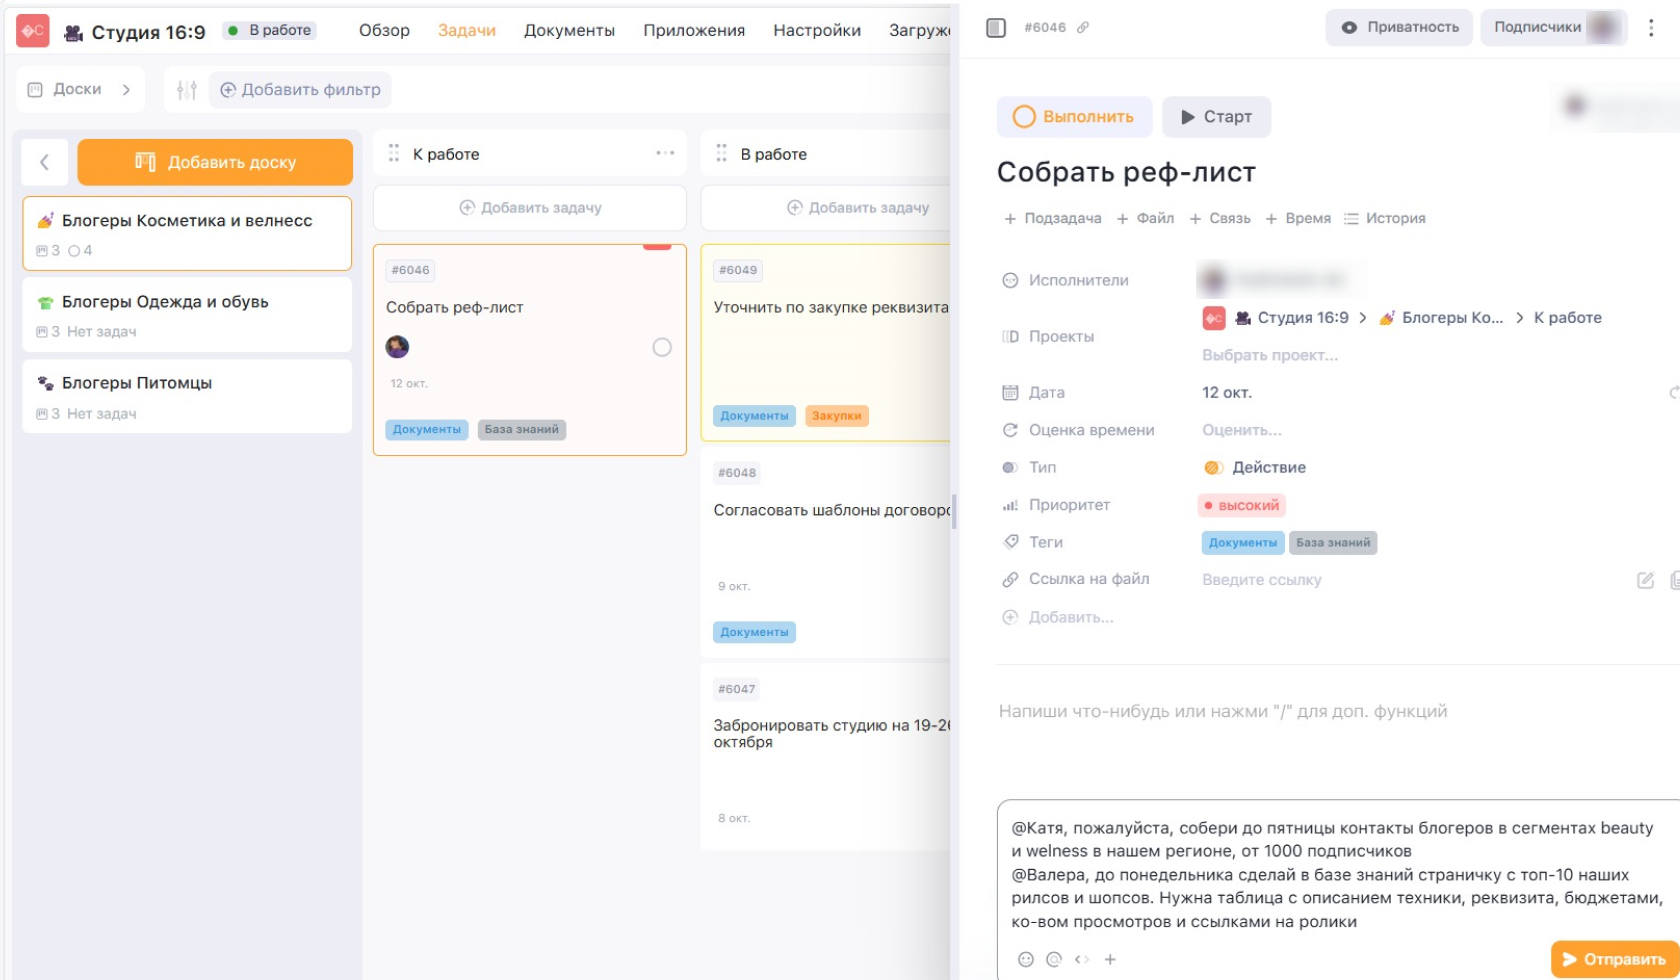Click assignee avatar on Собрать реф-лист card

[x=397, y=347]
